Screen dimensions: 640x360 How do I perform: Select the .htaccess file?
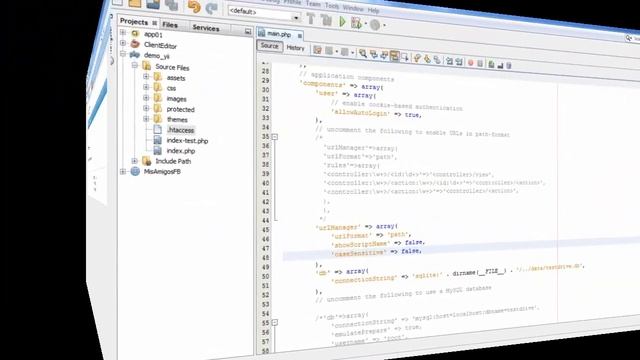click(180, 130)
